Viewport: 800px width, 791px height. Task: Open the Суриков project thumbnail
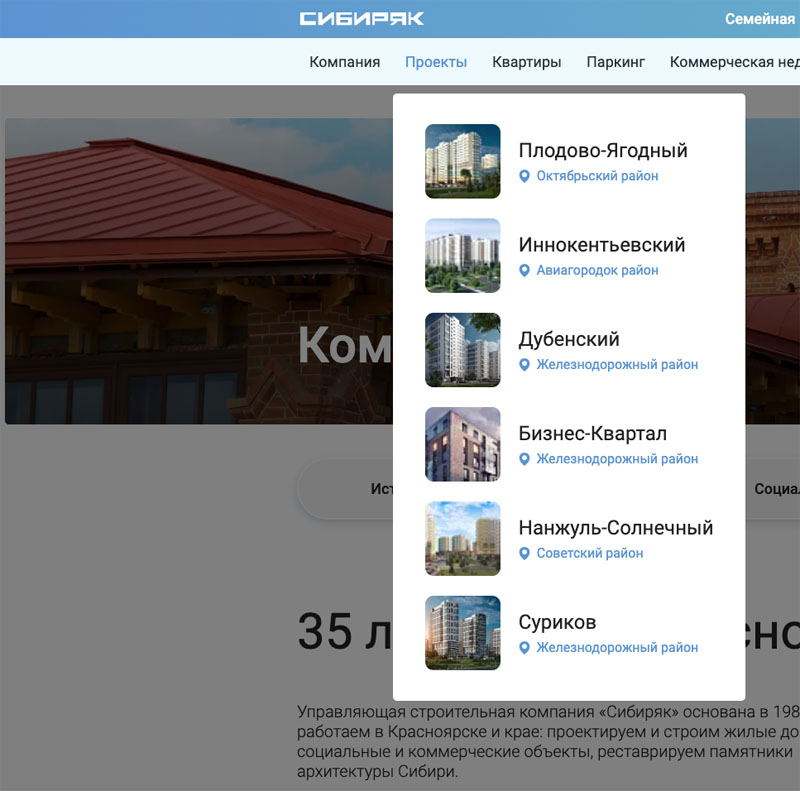463,633
